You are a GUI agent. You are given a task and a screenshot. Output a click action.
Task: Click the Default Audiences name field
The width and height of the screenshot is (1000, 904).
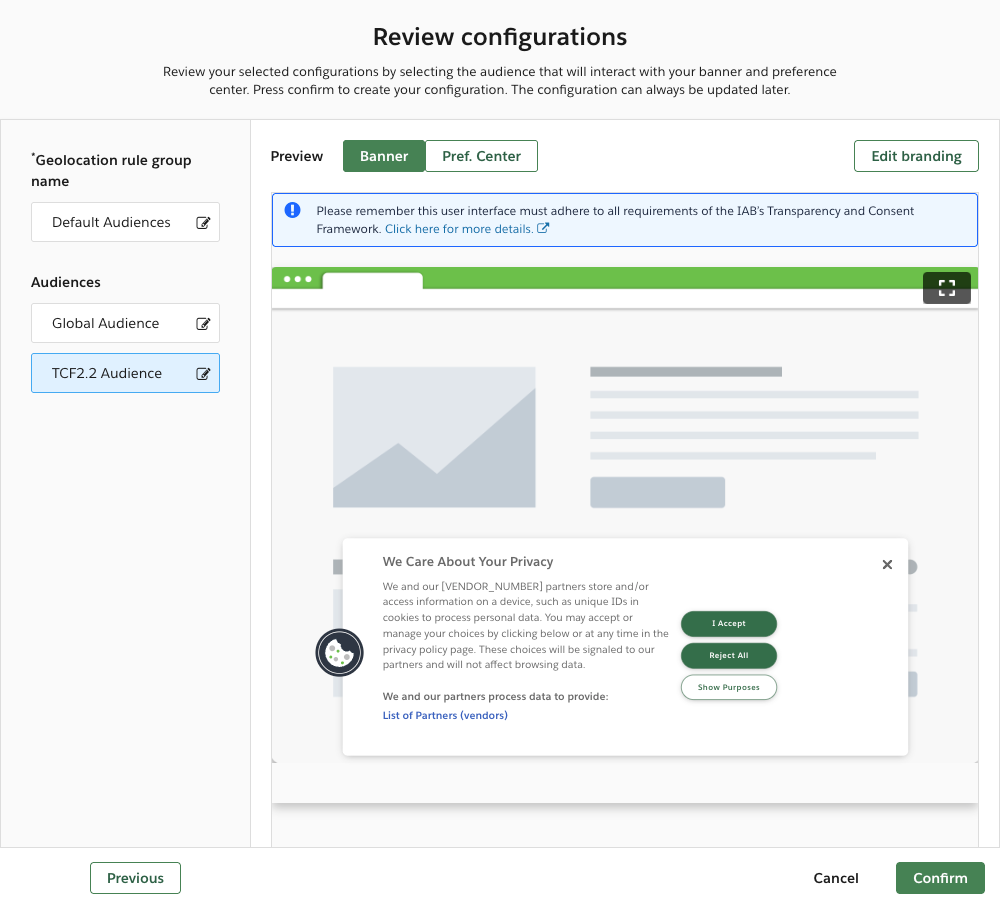tap(125, 223)
